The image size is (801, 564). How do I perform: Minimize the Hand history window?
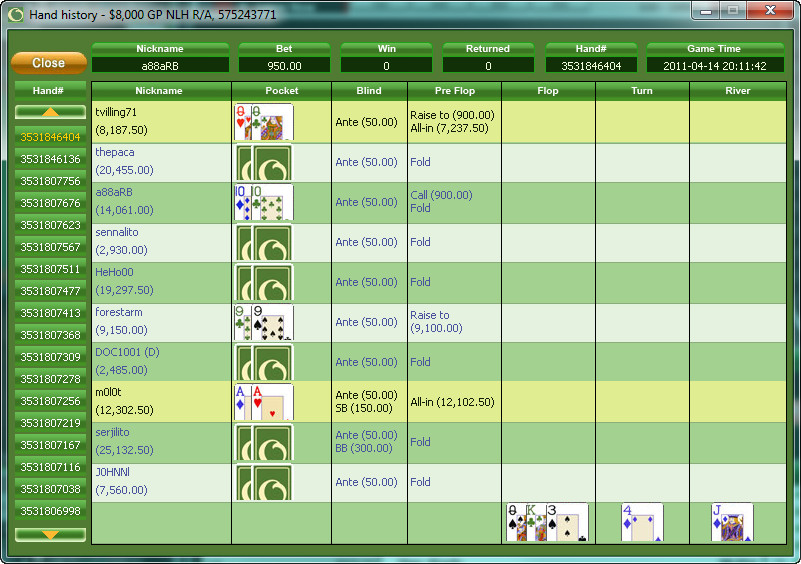[x=706, y=10]
